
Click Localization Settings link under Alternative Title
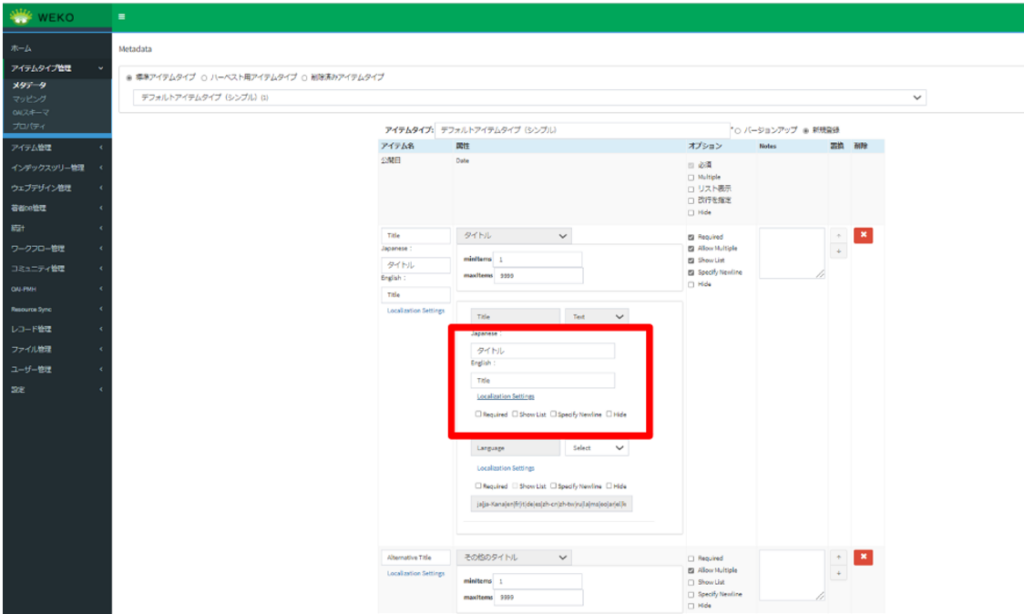415,573
